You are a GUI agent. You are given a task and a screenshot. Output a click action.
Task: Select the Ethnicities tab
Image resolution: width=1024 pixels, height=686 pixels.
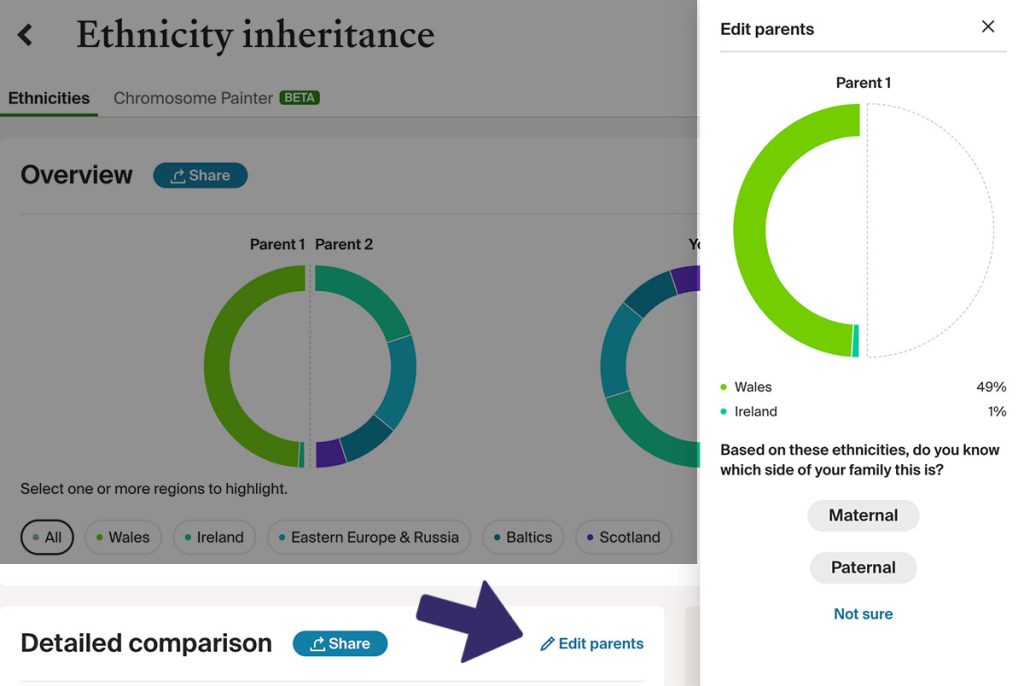pyautogui.click(x=48, y=98)
